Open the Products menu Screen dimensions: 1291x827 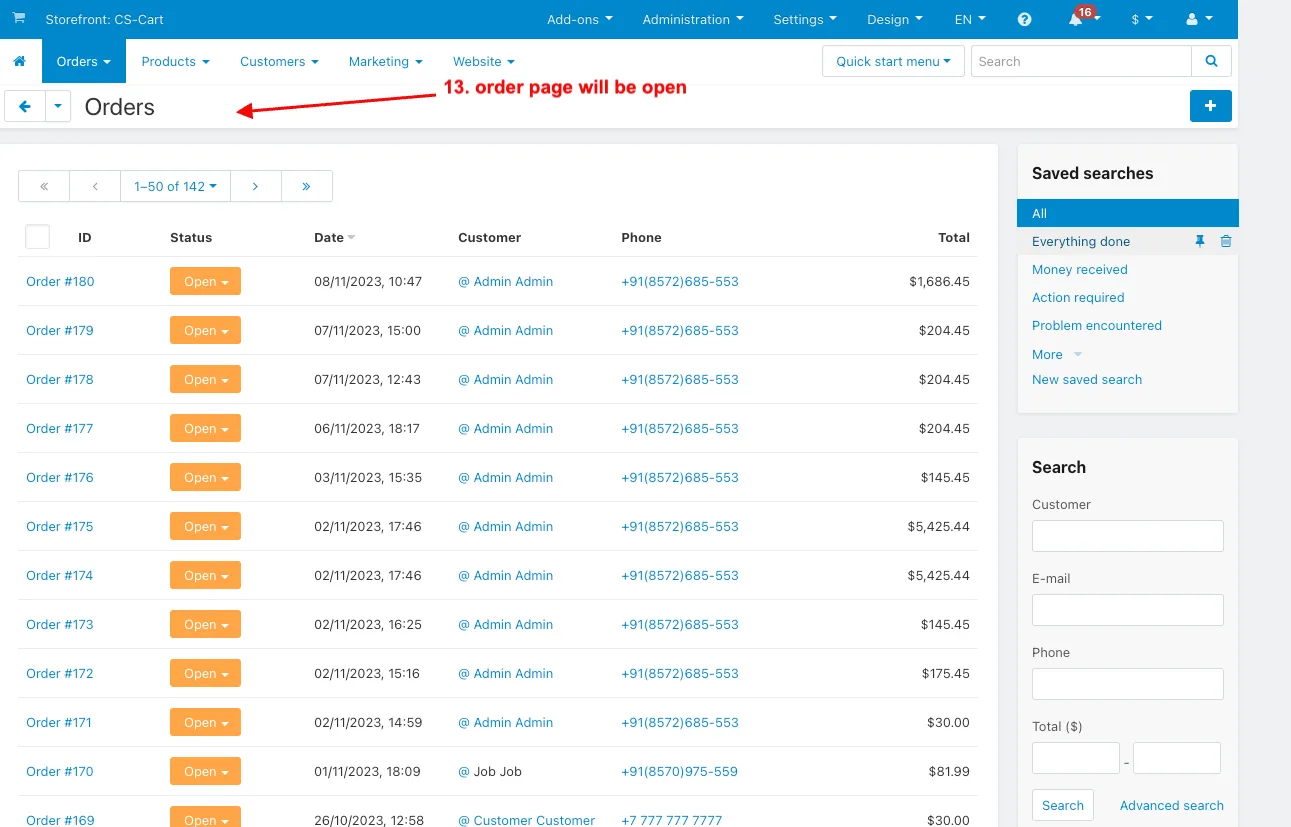175,61
